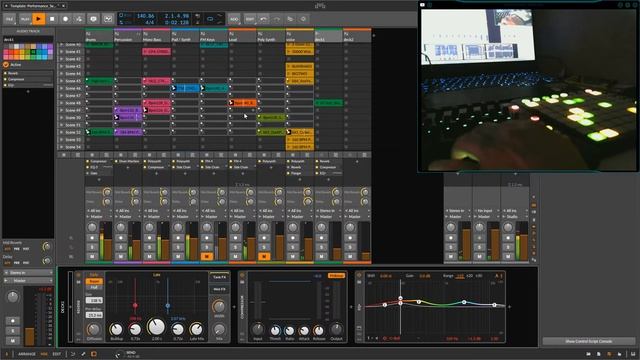Click the 4/4 time signature field
640x360 pixels.
pos(150,22)
